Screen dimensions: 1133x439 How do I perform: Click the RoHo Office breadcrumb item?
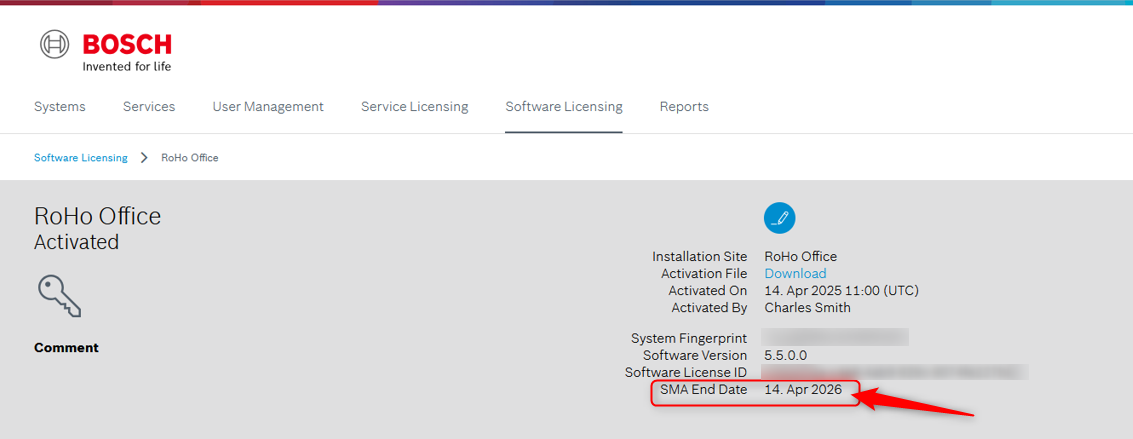point(190,158)
